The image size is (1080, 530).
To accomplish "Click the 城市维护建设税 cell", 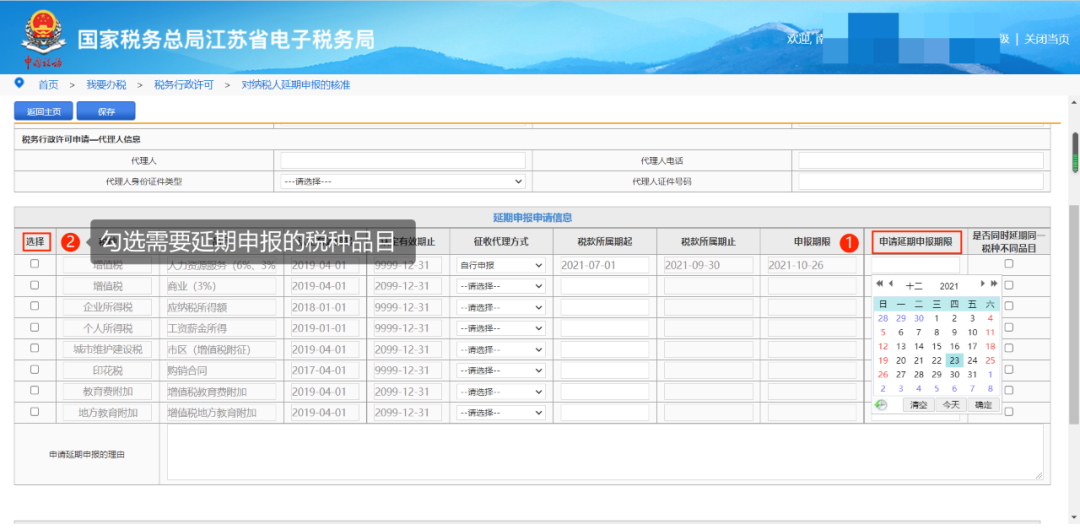I will pos(107,349).
